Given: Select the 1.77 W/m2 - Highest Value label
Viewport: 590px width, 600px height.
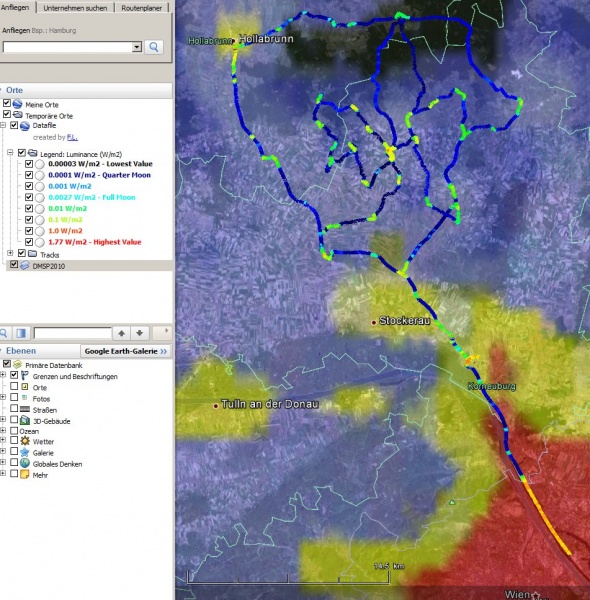Looking at the screenshot, I should click(95, 242).
